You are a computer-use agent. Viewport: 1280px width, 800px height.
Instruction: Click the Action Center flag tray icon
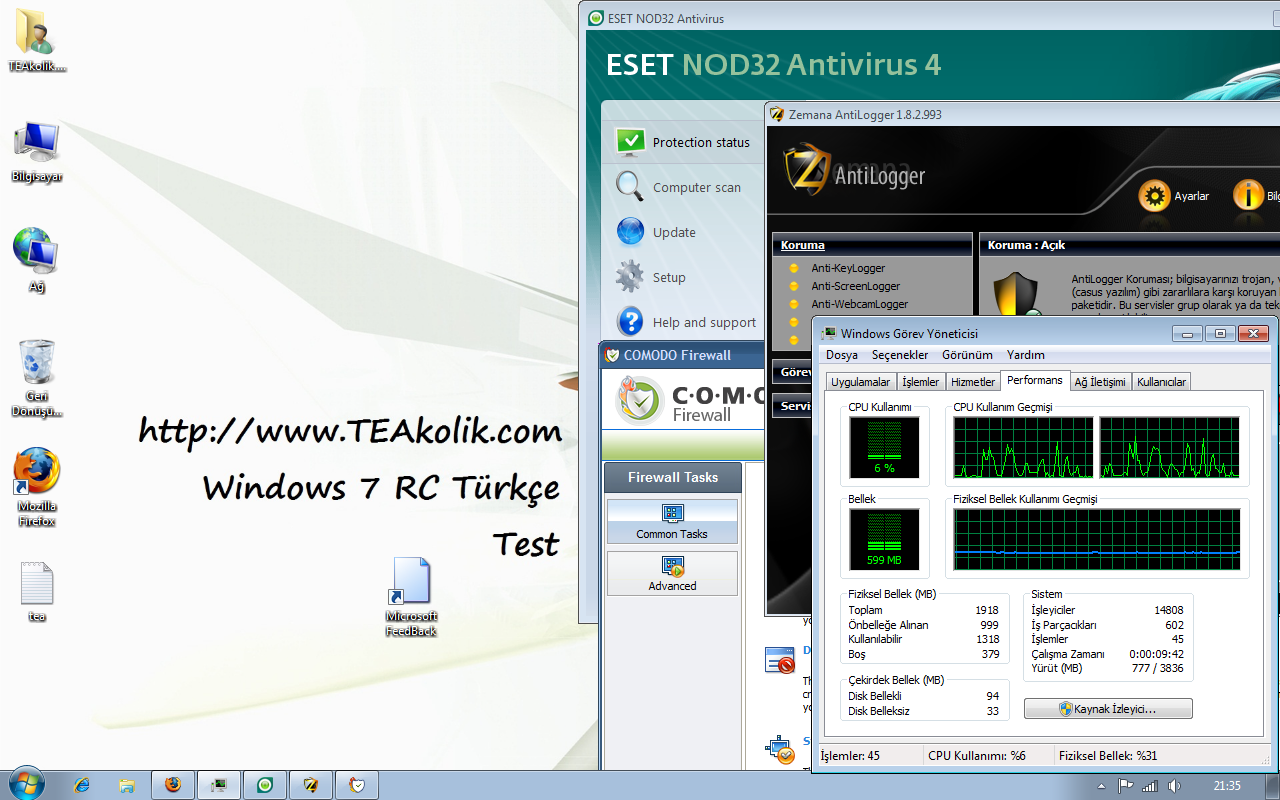click(x=1125, y=785)
